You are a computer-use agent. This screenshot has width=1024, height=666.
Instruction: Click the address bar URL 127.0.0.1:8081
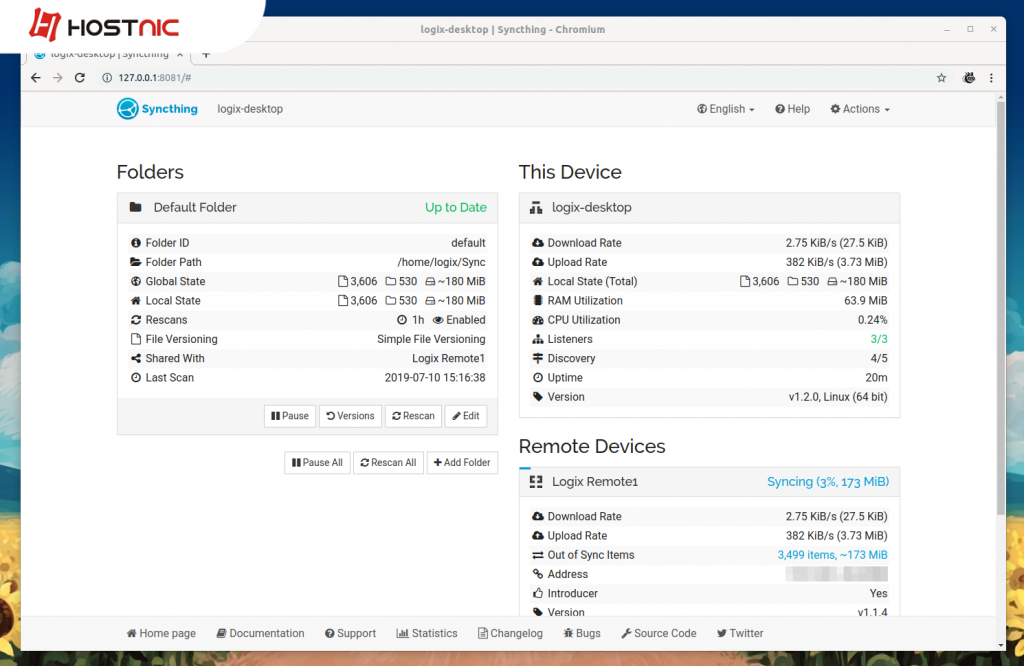point(155,78)
